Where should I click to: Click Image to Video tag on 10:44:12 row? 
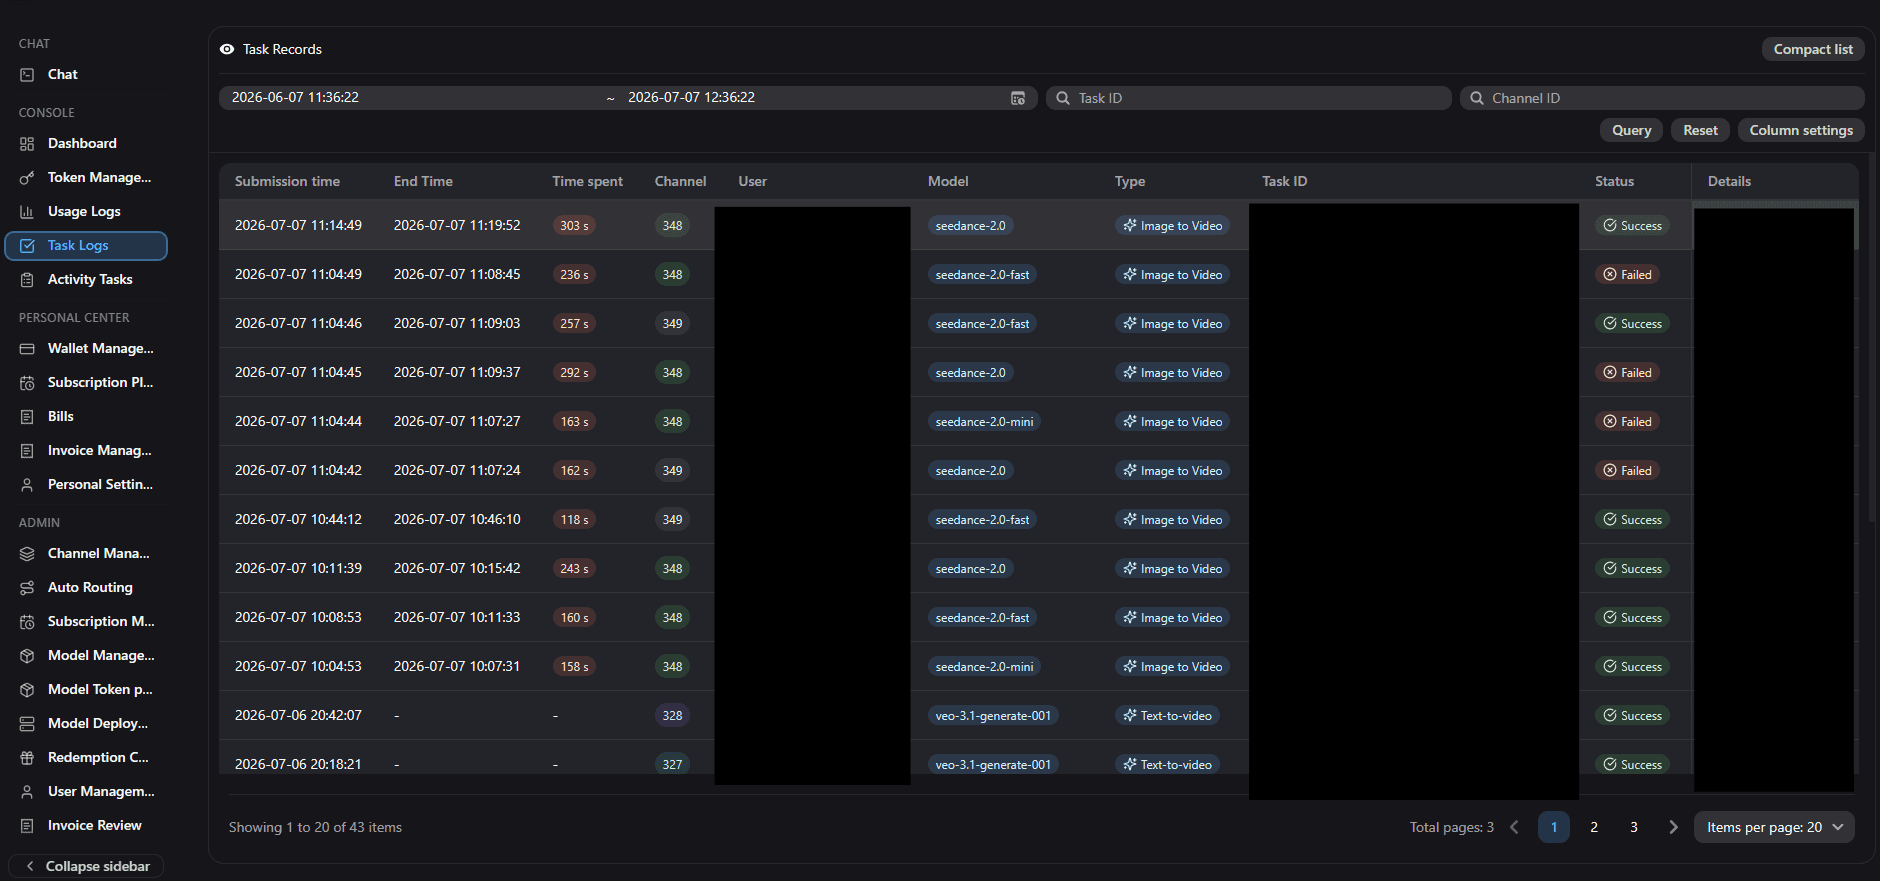click(1172, 520)
